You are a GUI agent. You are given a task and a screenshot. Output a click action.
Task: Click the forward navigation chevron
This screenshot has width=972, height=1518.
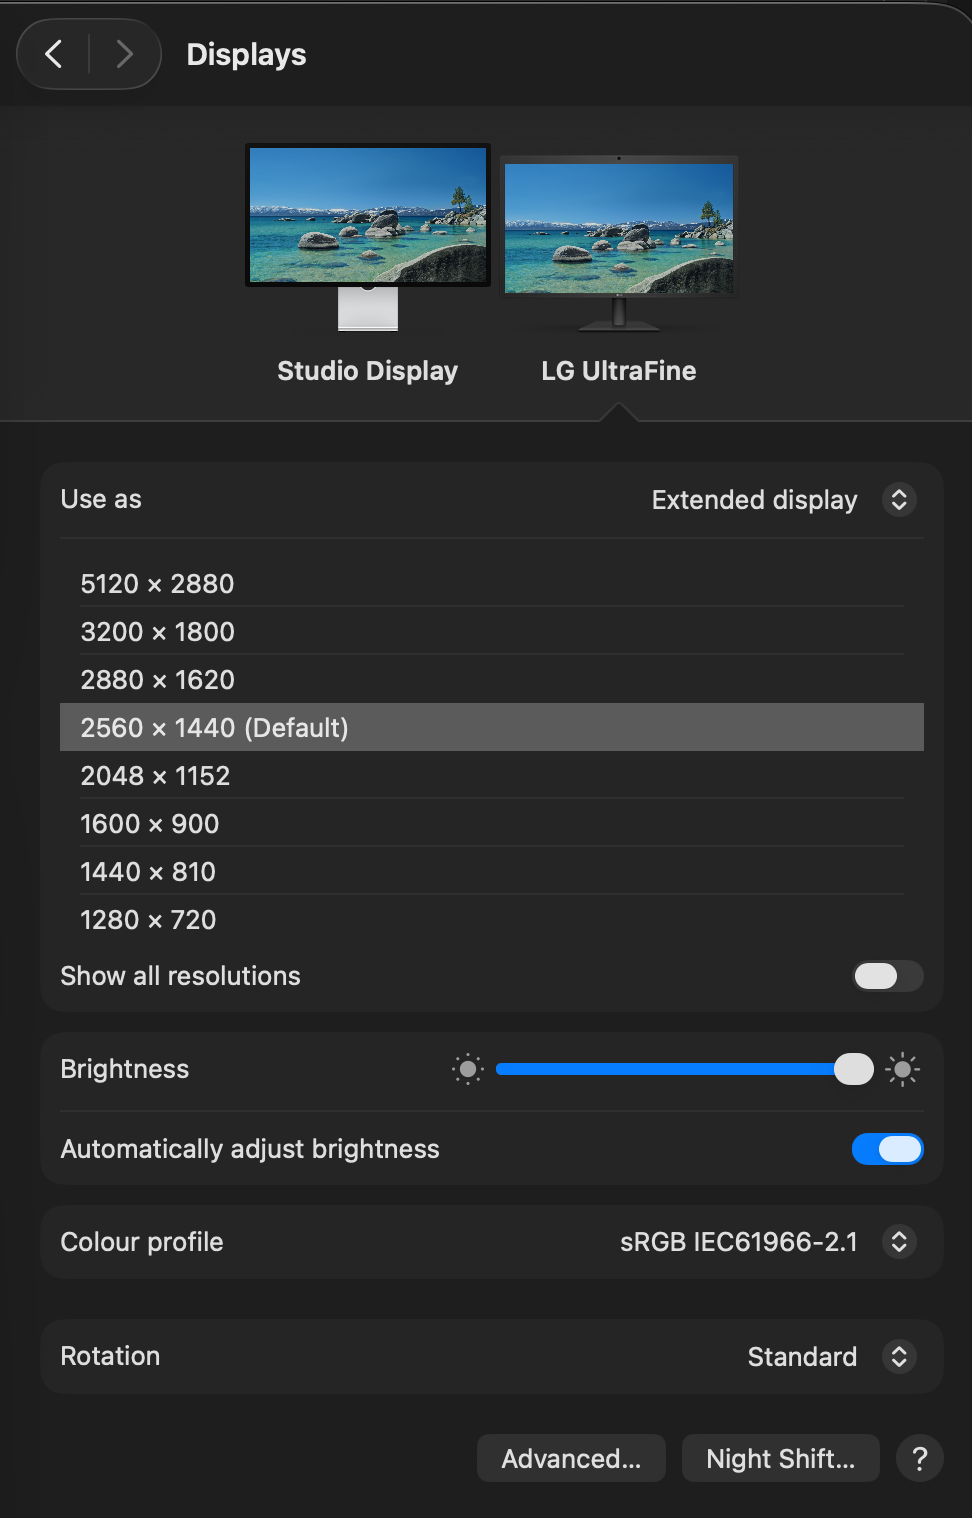click(124, 54)
